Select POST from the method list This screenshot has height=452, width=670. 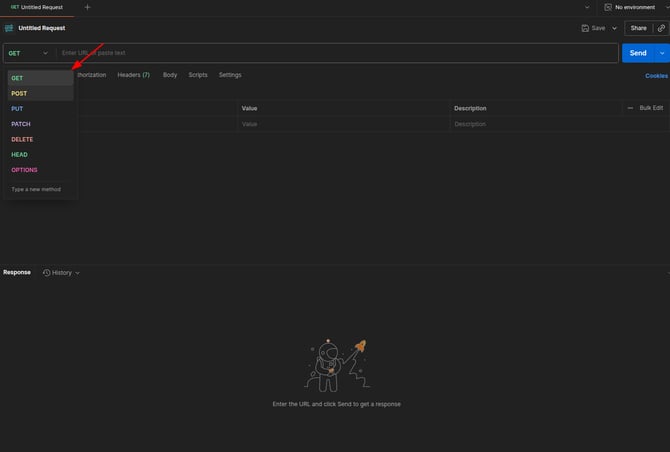[19, 93]
